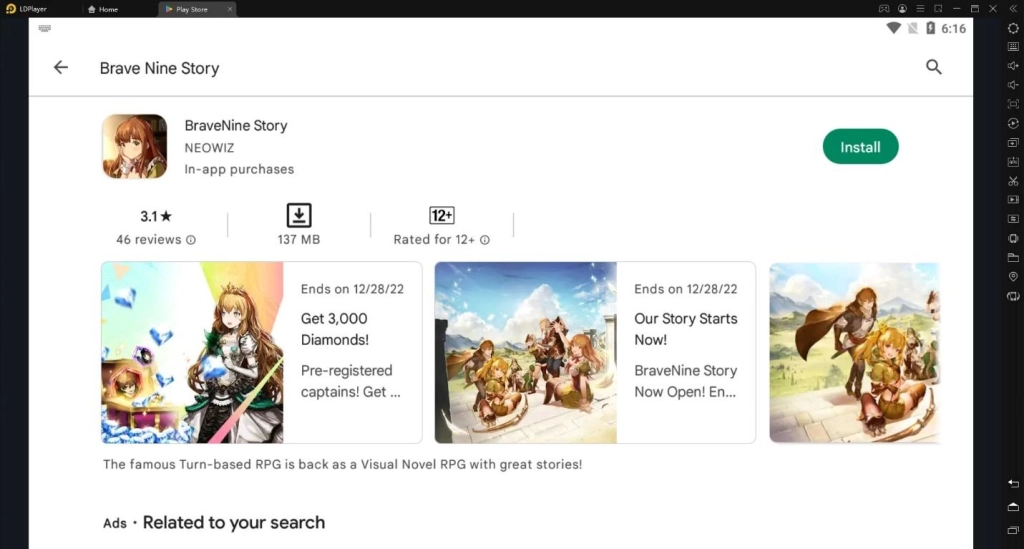Viewport: 1024px width, 549px height.
Task: Open the Get 3,000 Diamonds event card
Action: [261, 353]
